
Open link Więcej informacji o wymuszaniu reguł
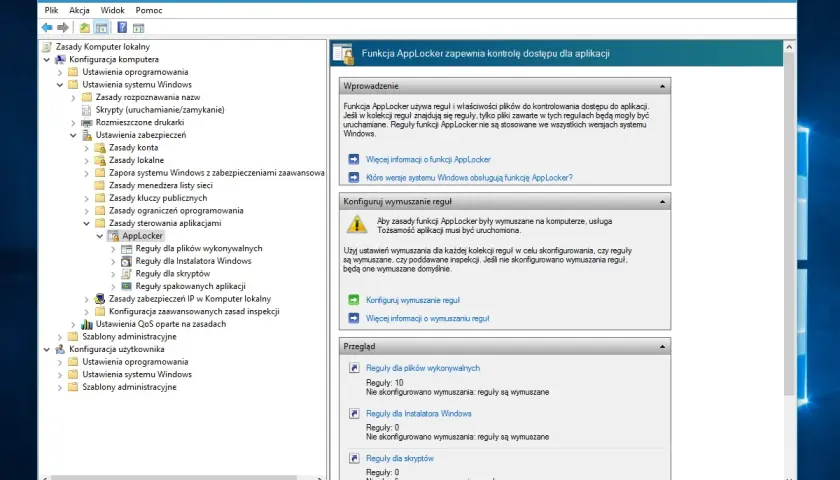[428, 318]
